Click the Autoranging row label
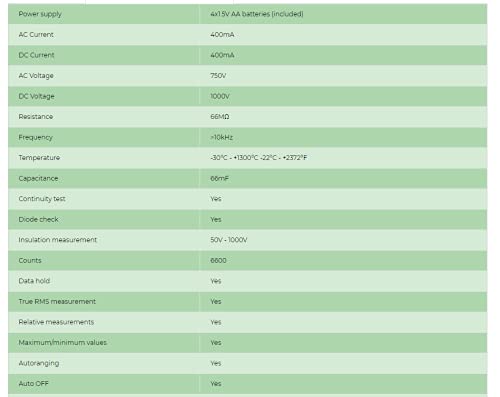Image resolution: width=500 pixels, height=397 pixels. coord(39,363)
